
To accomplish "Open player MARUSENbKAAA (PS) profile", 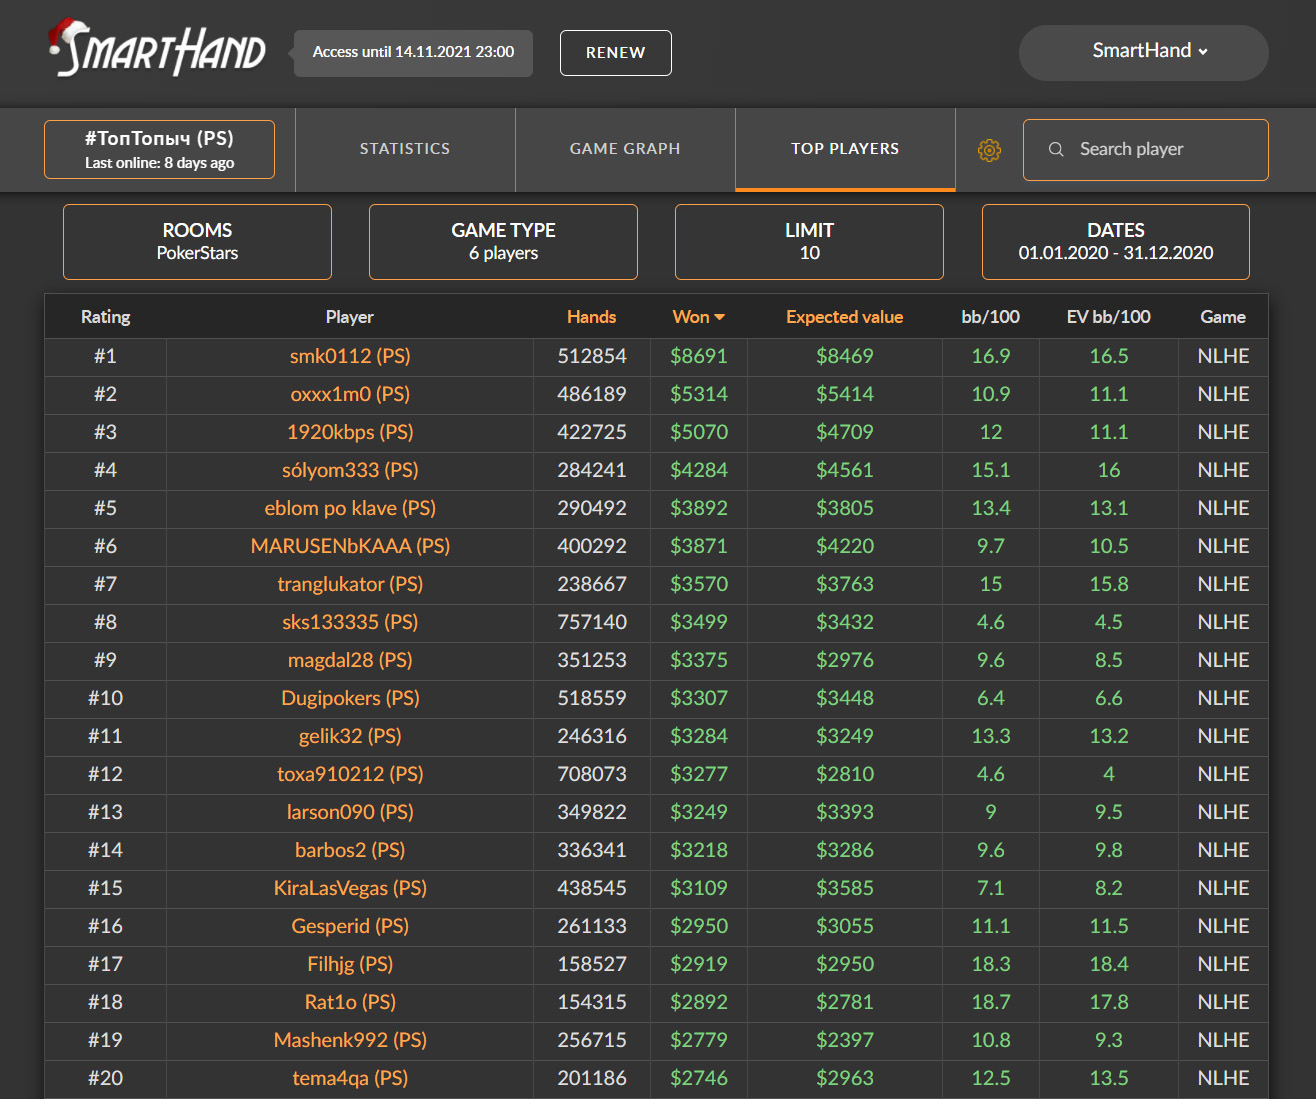I will point(350,546).
